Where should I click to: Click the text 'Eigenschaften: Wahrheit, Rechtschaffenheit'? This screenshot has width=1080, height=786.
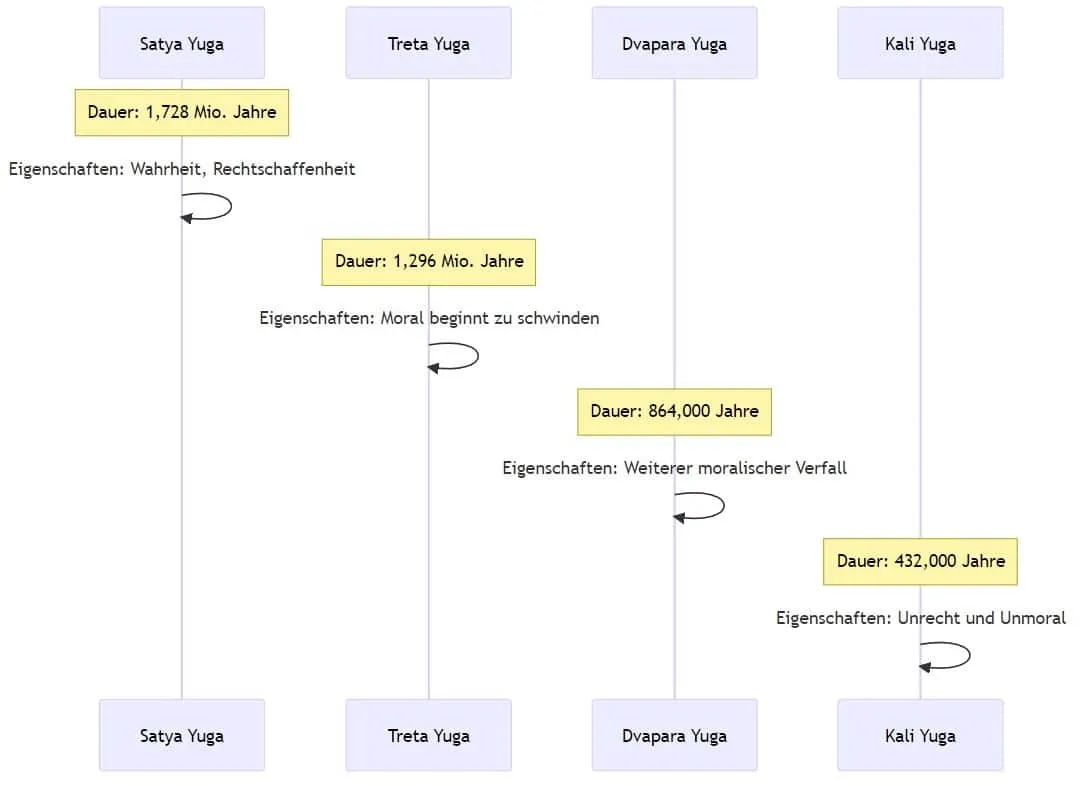182,169
